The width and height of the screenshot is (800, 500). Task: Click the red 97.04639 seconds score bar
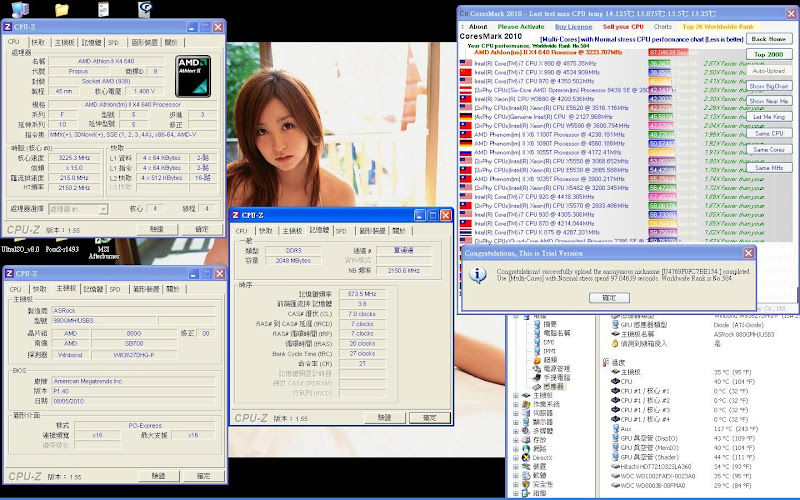(x=668, y=53)
